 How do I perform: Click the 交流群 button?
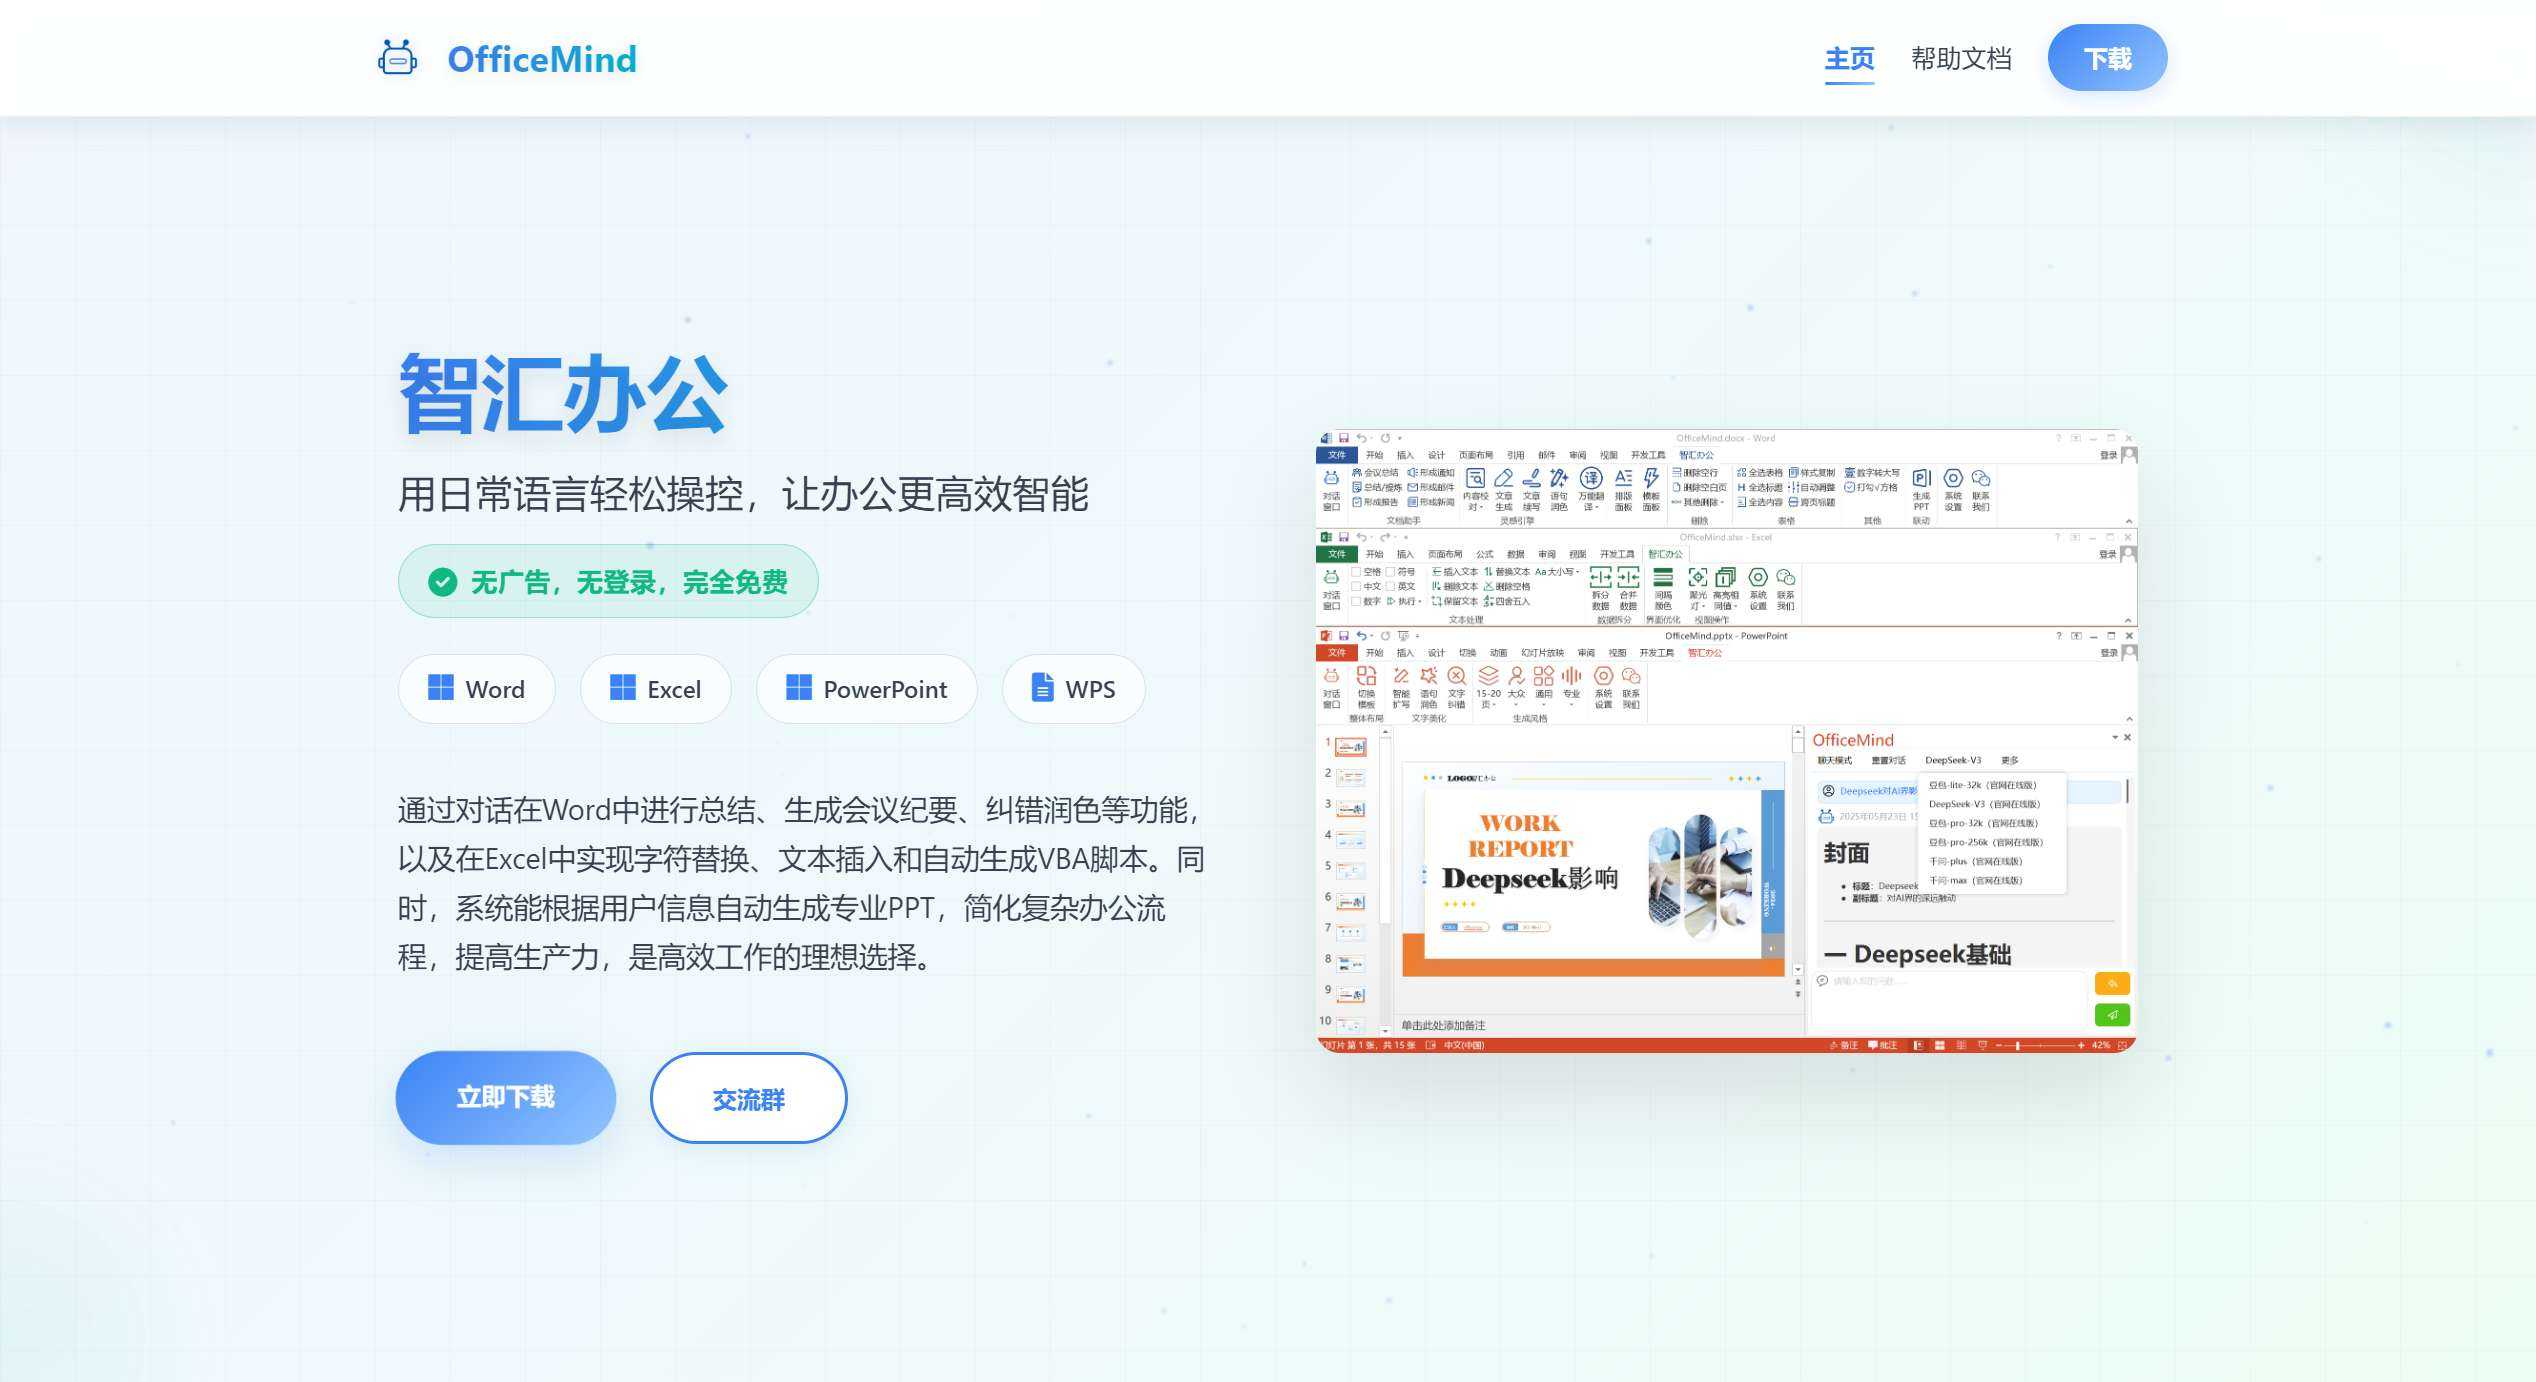748,1099
